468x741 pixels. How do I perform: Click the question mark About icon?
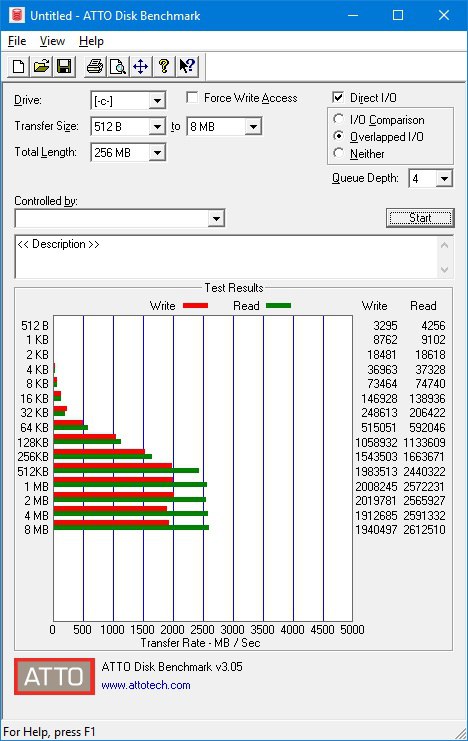pyautogui.click(x=164, y=67)
